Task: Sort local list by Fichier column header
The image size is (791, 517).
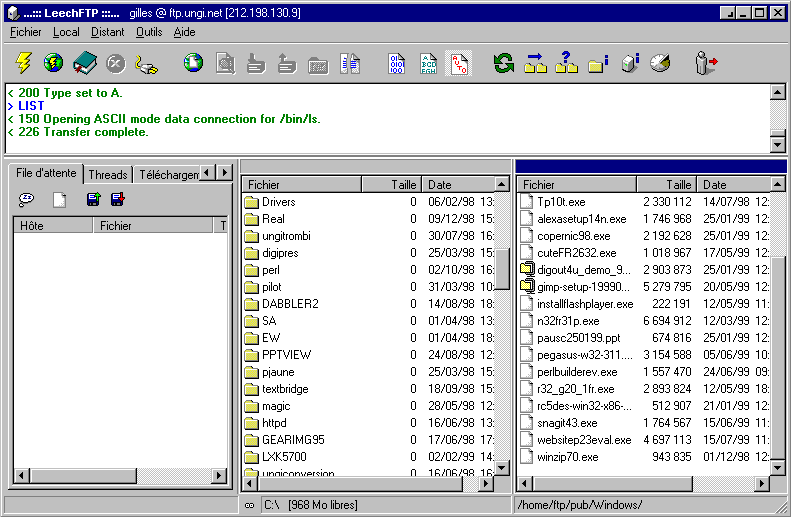Action: tap(302, 185)
